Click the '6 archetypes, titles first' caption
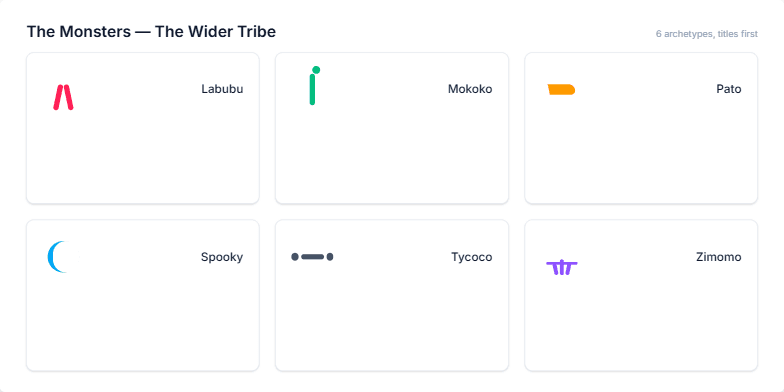 pyautogui.click(x=706, y=34)
